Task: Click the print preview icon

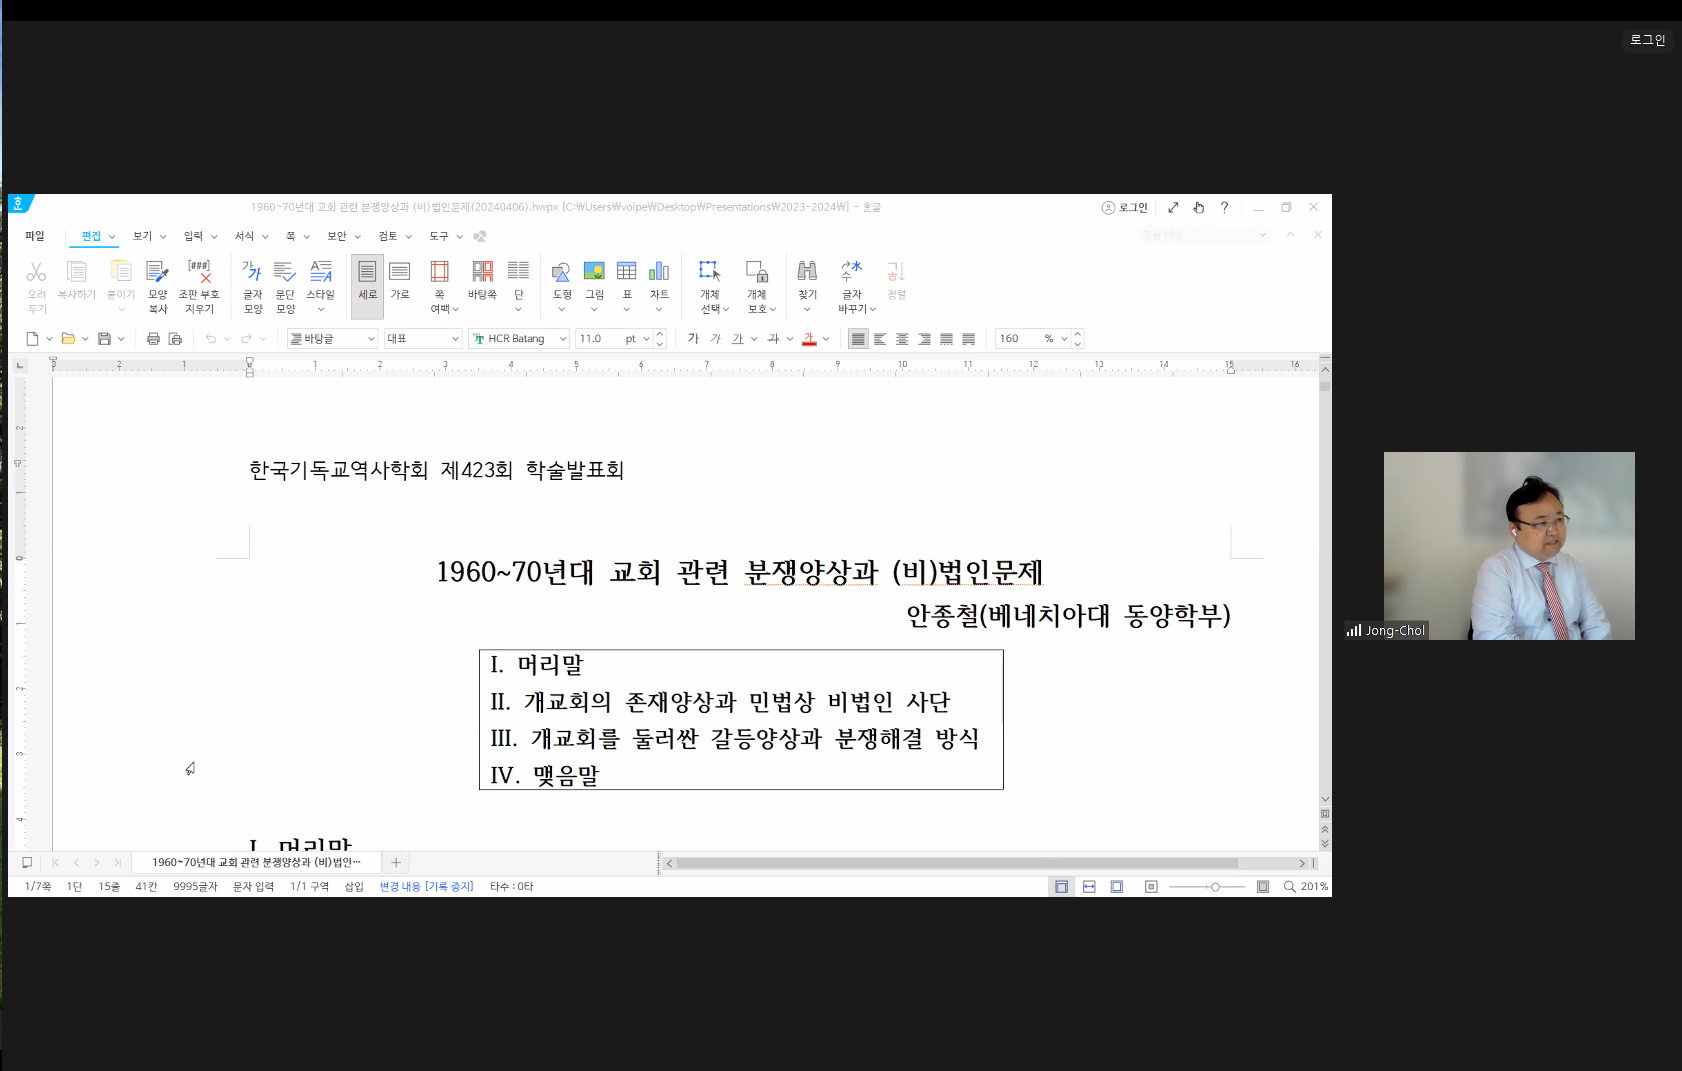Action: click(x=175, y=339)
